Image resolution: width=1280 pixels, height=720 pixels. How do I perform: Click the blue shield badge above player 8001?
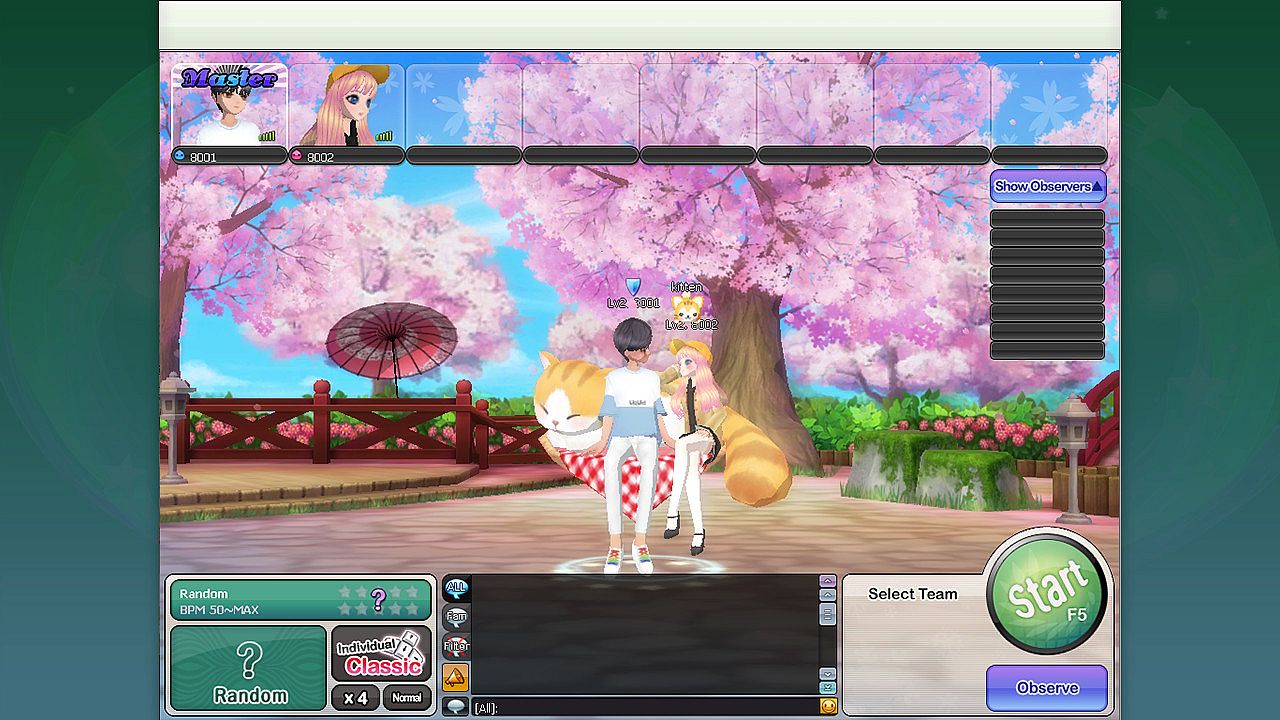[632, 287]
